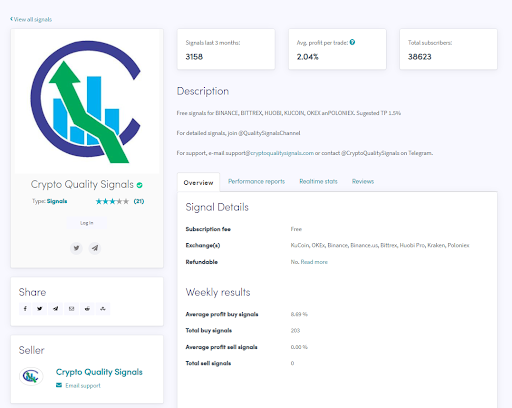
Task: Click the Total buy signals value 203
Action: click(295, 331)
